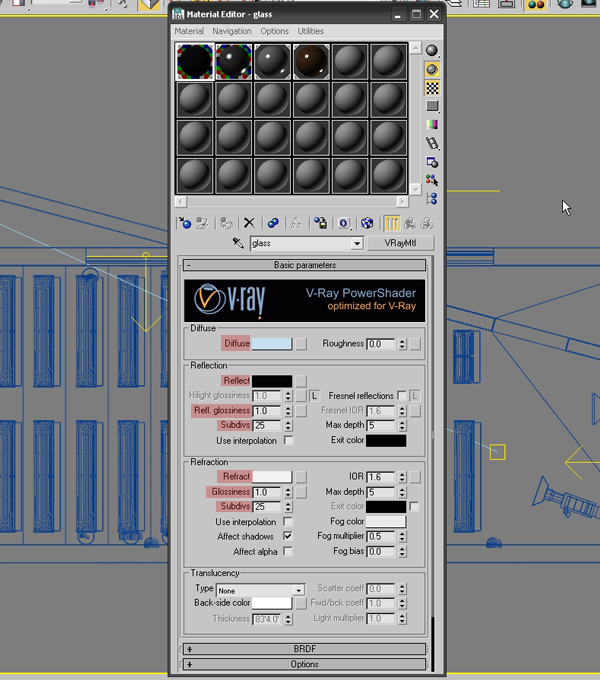Click the VRayMtl material type button

tap(398, 243)
